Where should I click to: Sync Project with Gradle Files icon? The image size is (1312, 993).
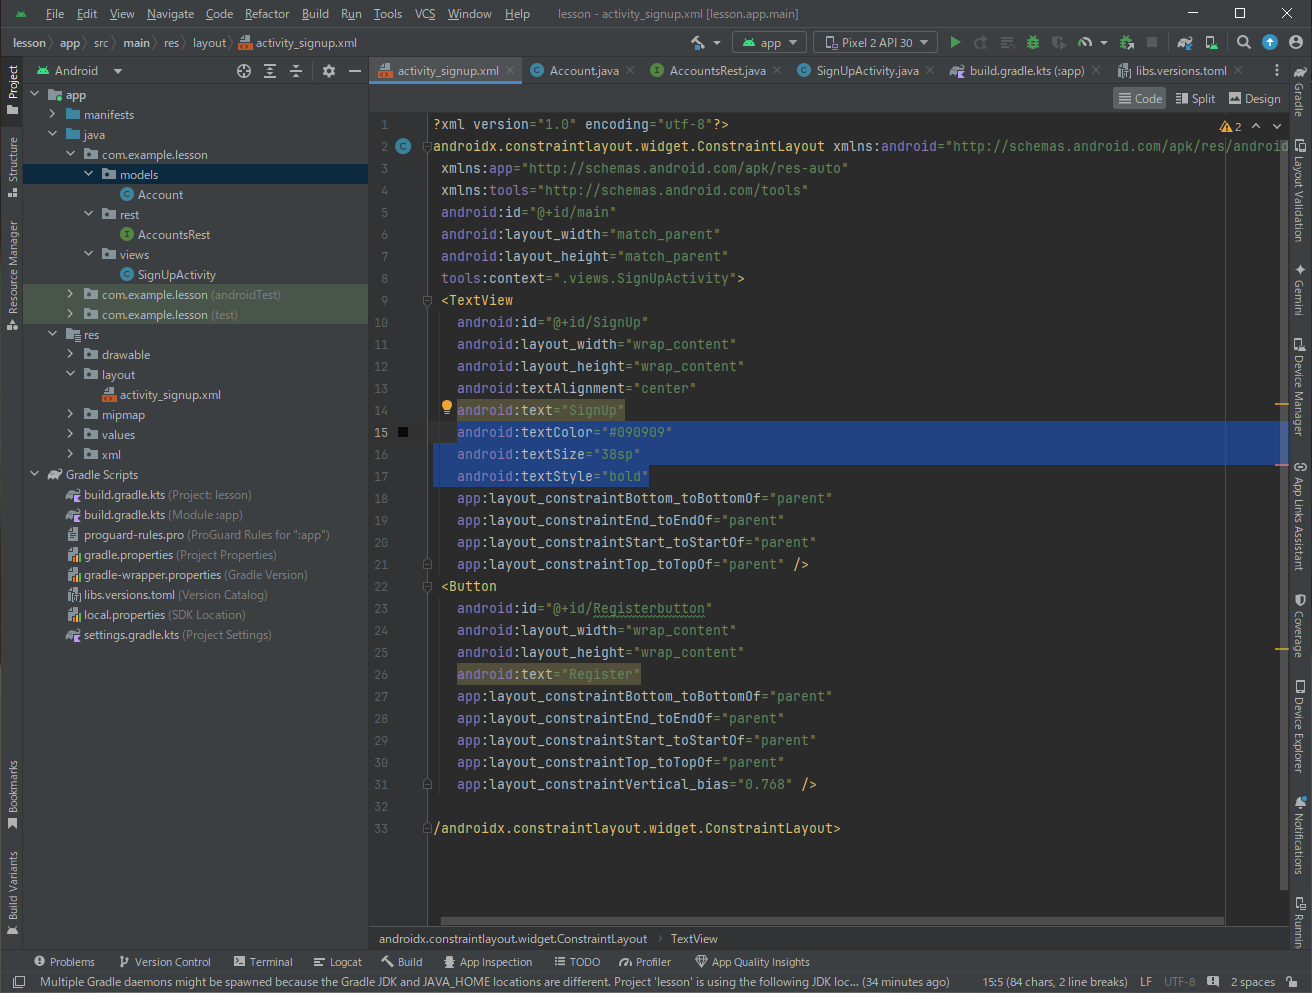coord(1185,43)
